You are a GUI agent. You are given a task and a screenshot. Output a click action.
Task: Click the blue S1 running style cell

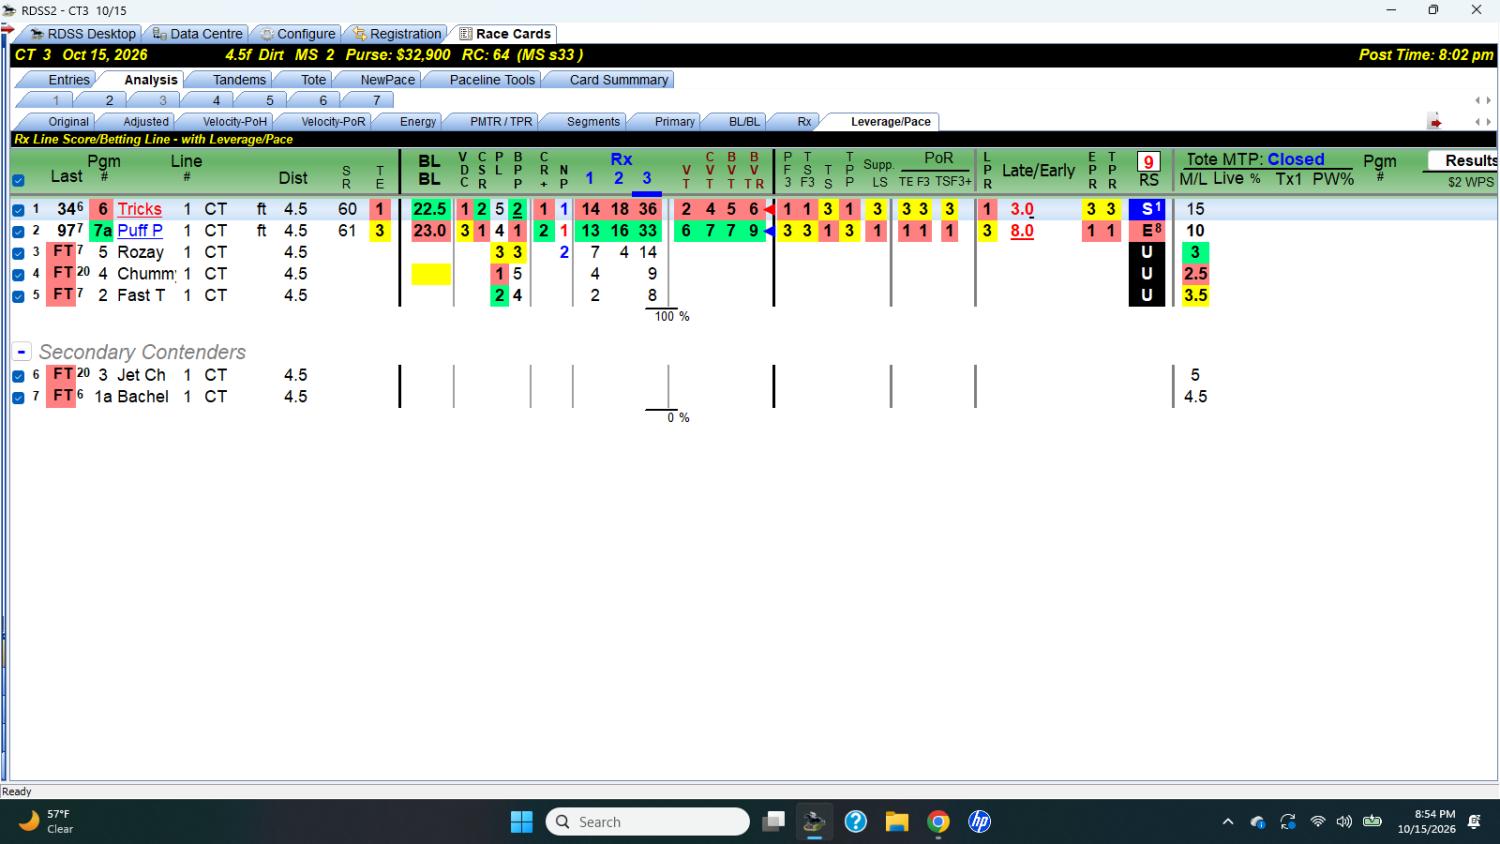click(1147, 209)
